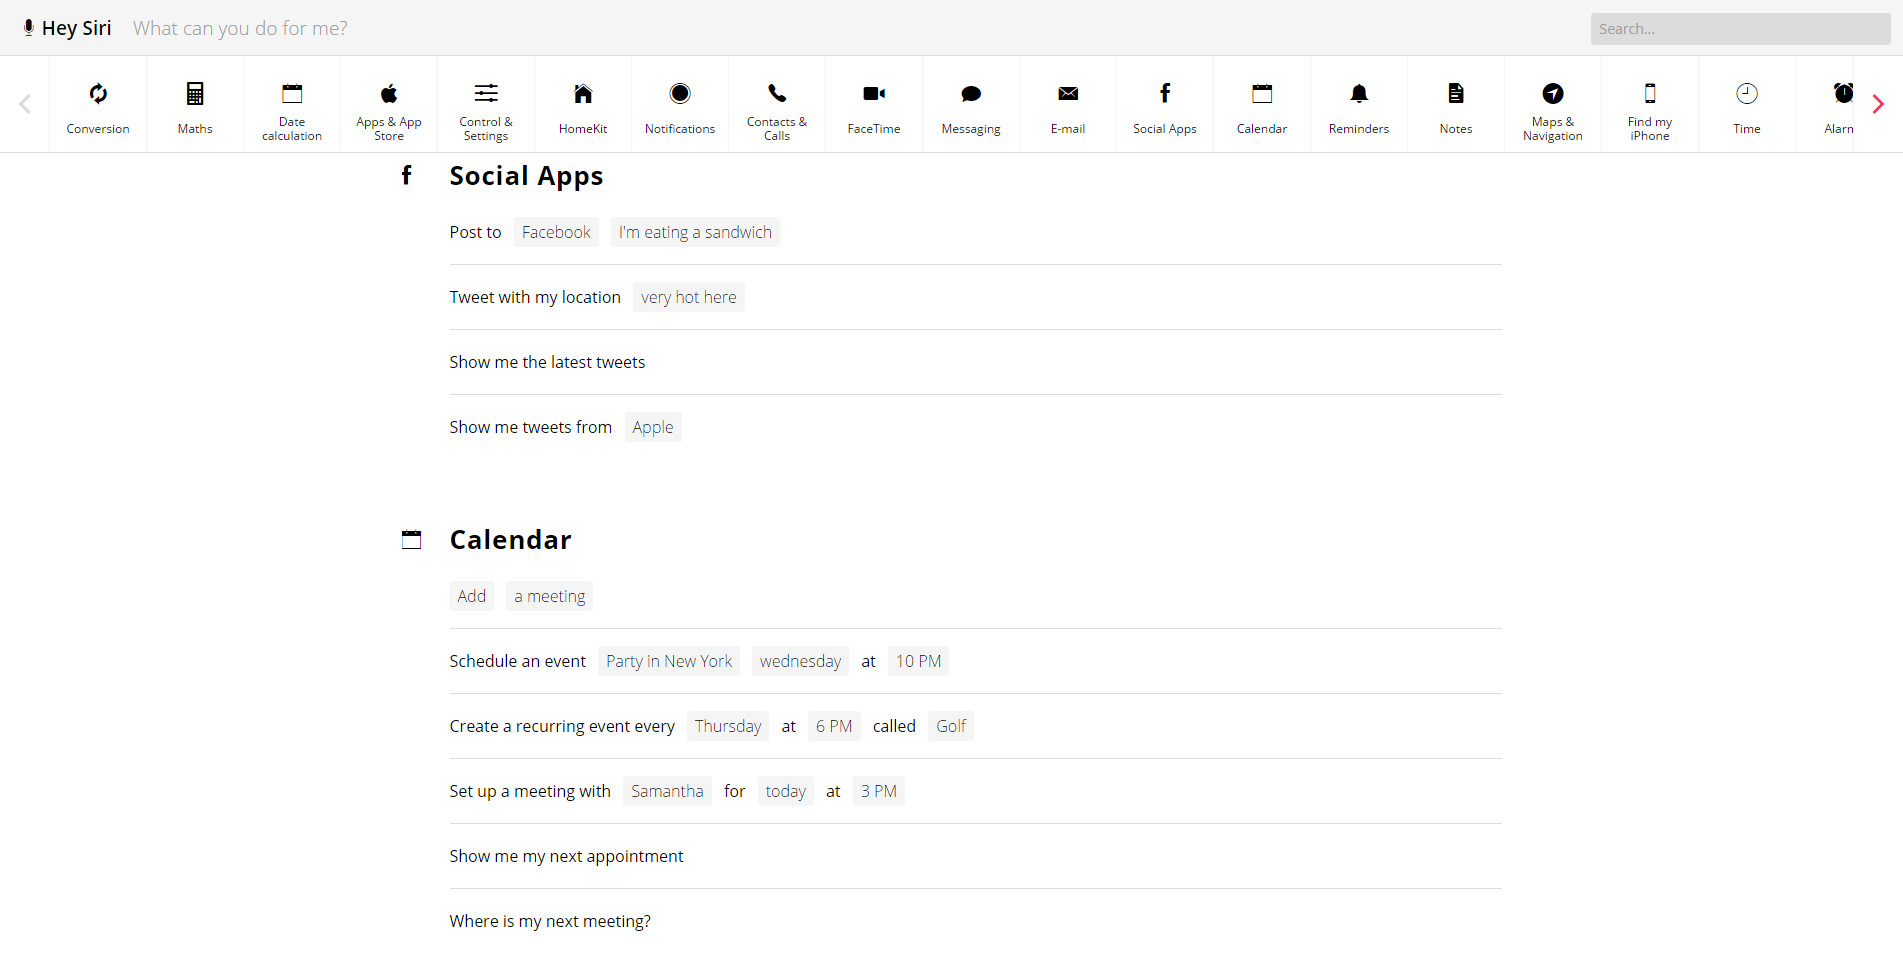Select the HomeKit house icon

pyautogui.click(x=583, y=94)
